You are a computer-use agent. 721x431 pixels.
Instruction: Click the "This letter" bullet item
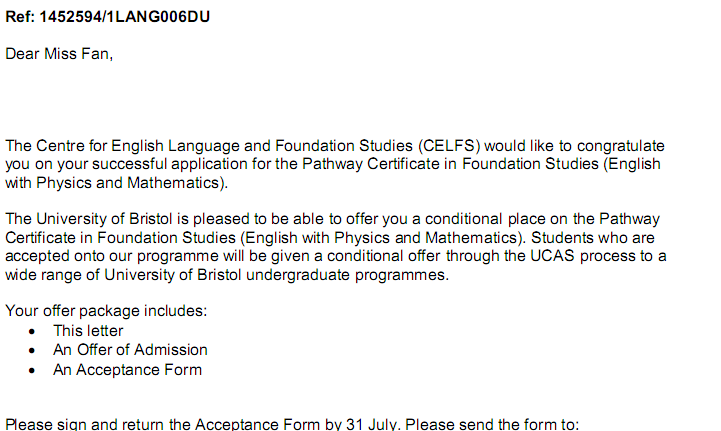(89, 330)
